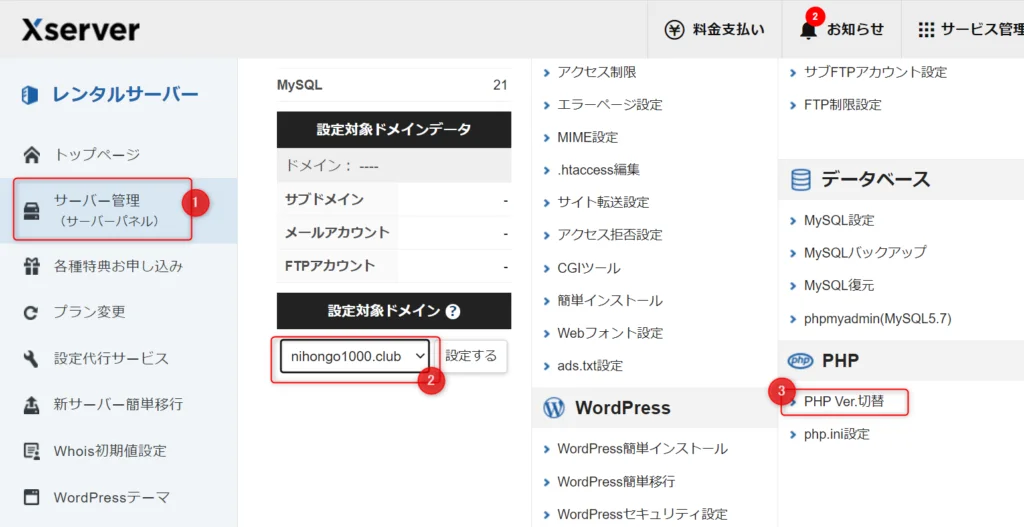Click the refresh icon beside プラン変更
The width and height of the screenshot is (1024, 527).
tap(31, 313)
